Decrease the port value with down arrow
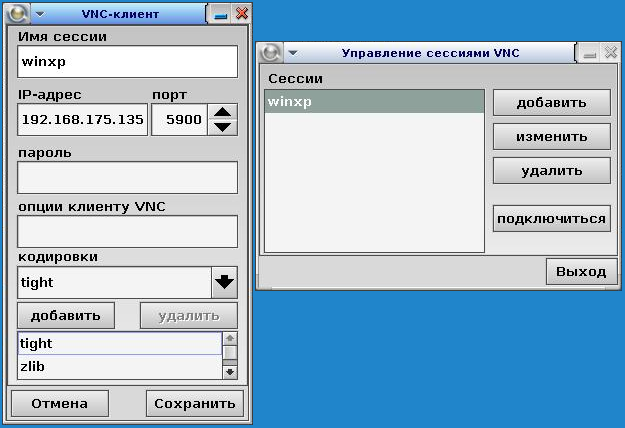The image size is (625, 428). point(225,127)
